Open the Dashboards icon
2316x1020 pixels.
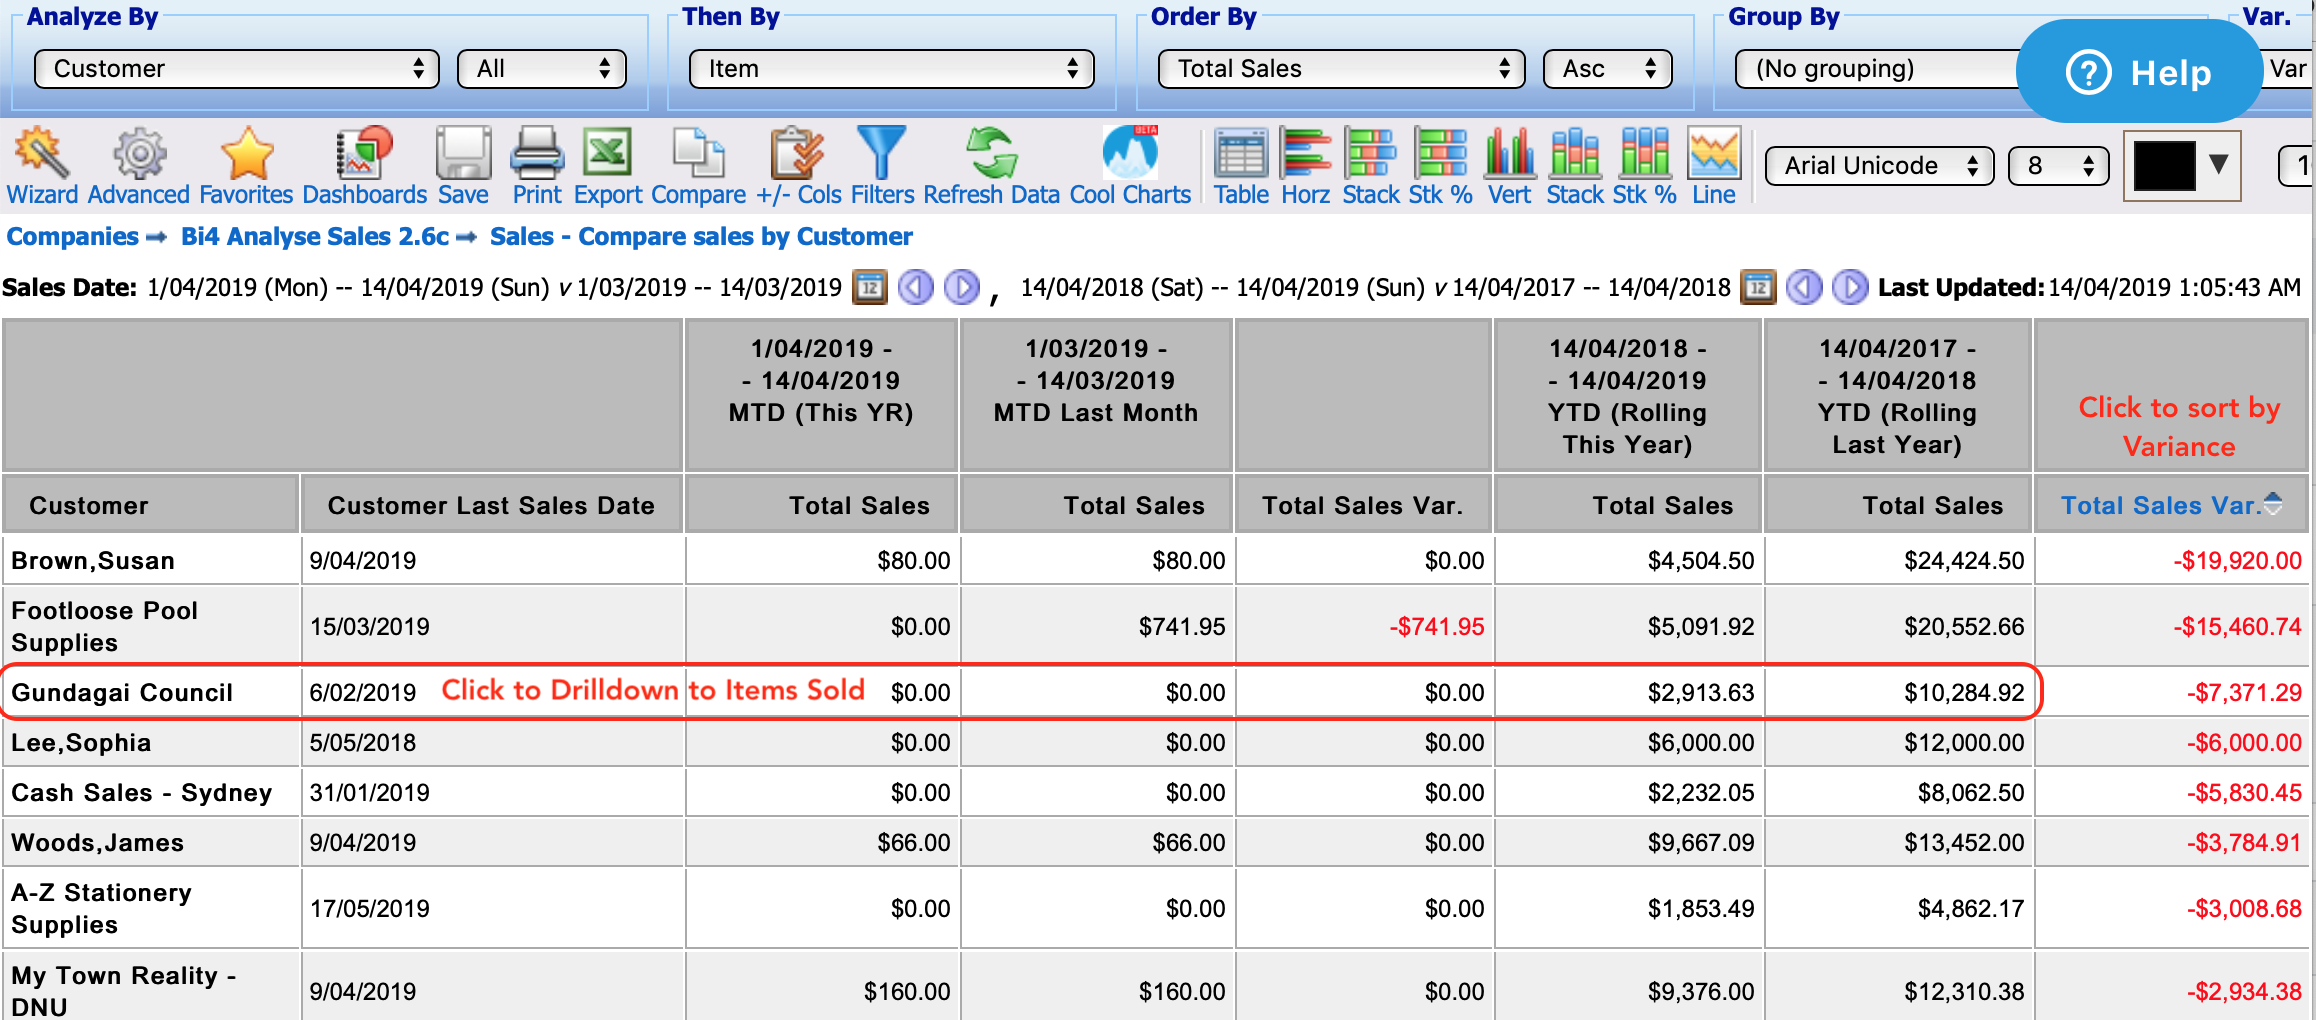click(x=365, y=167)
